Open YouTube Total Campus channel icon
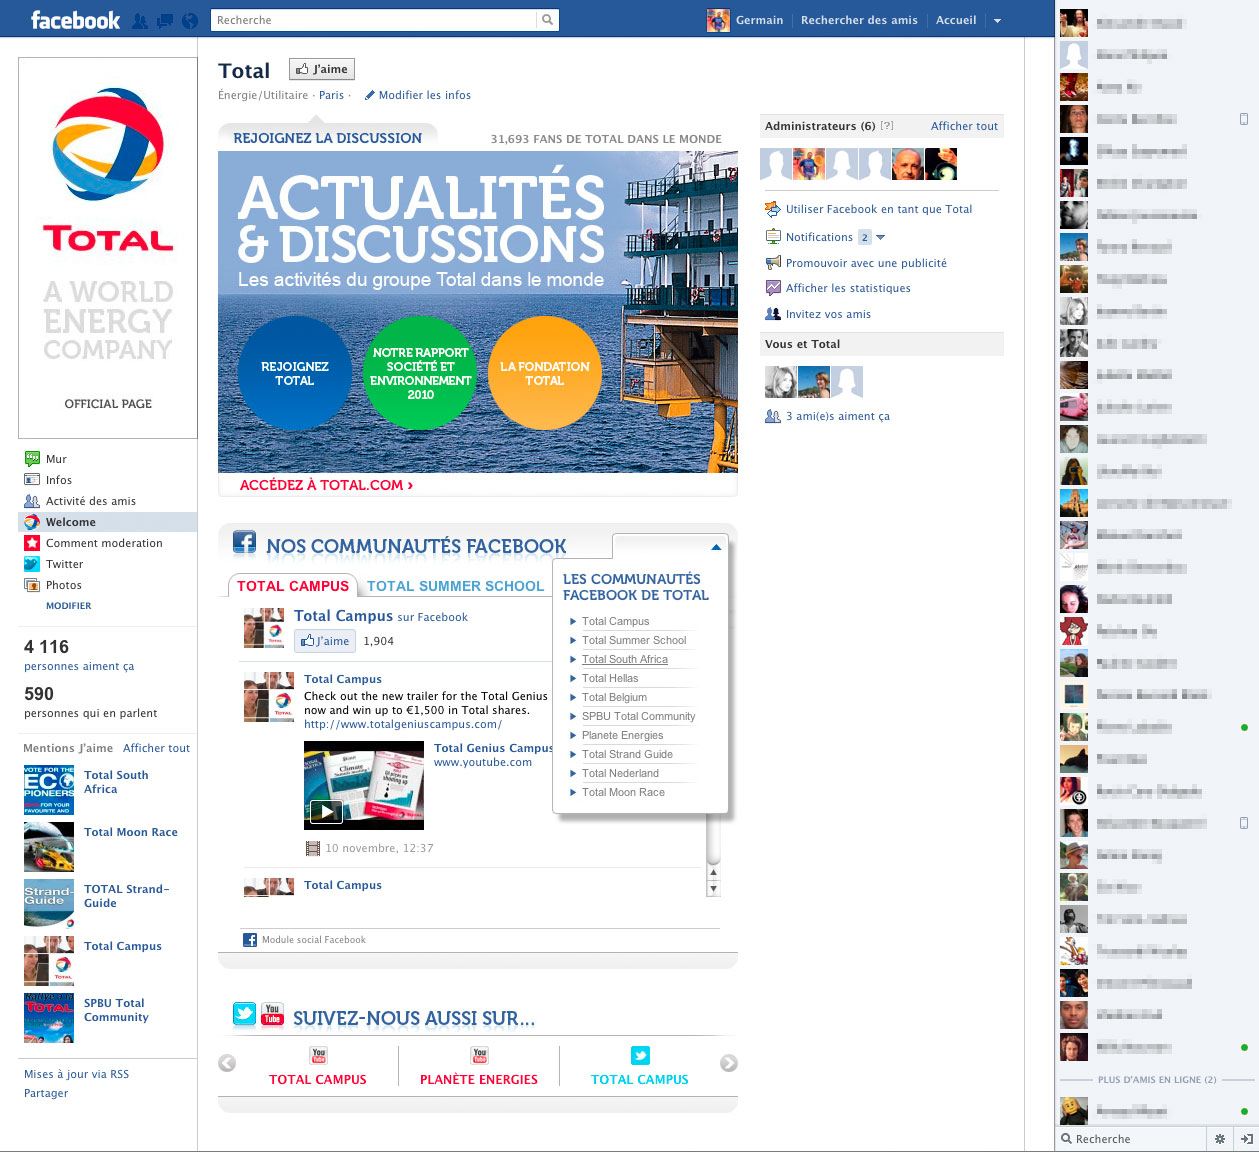This screenshot has width=1259, height=1152. tap(319, 1055)
